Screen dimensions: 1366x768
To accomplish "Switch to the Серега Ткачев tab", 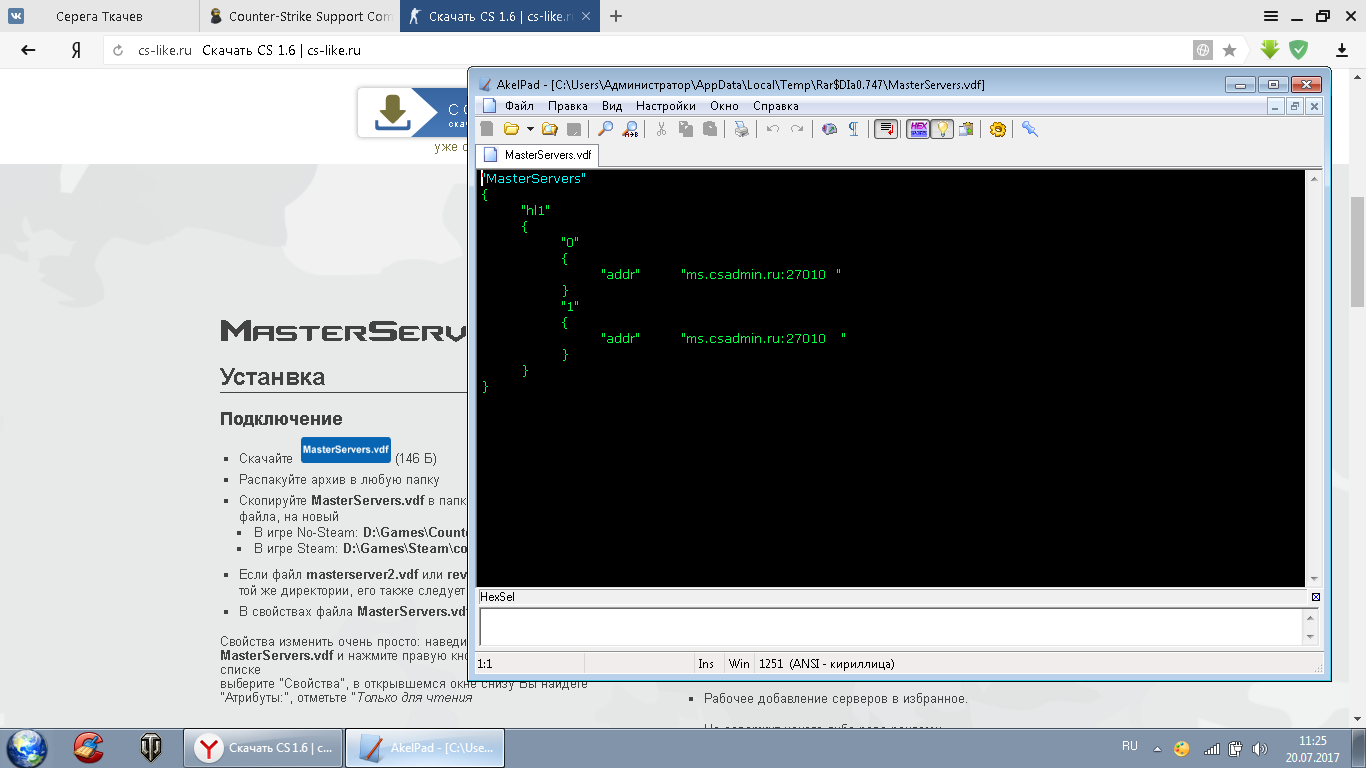I will click(x=100, y=17).
